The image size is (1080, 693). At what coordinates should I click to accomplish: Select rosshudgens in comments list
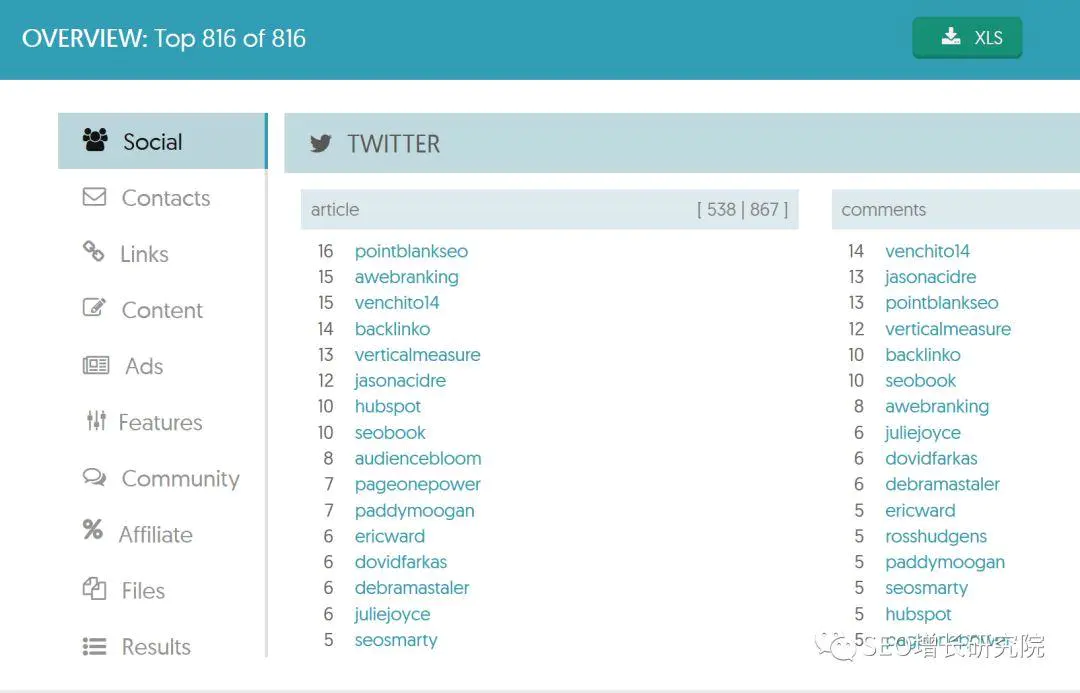[935, 537]
